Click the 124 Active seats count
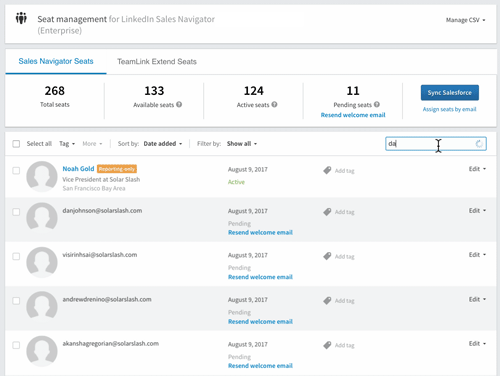The height and width of the screenshot is (376, 500). coord(254,91)
